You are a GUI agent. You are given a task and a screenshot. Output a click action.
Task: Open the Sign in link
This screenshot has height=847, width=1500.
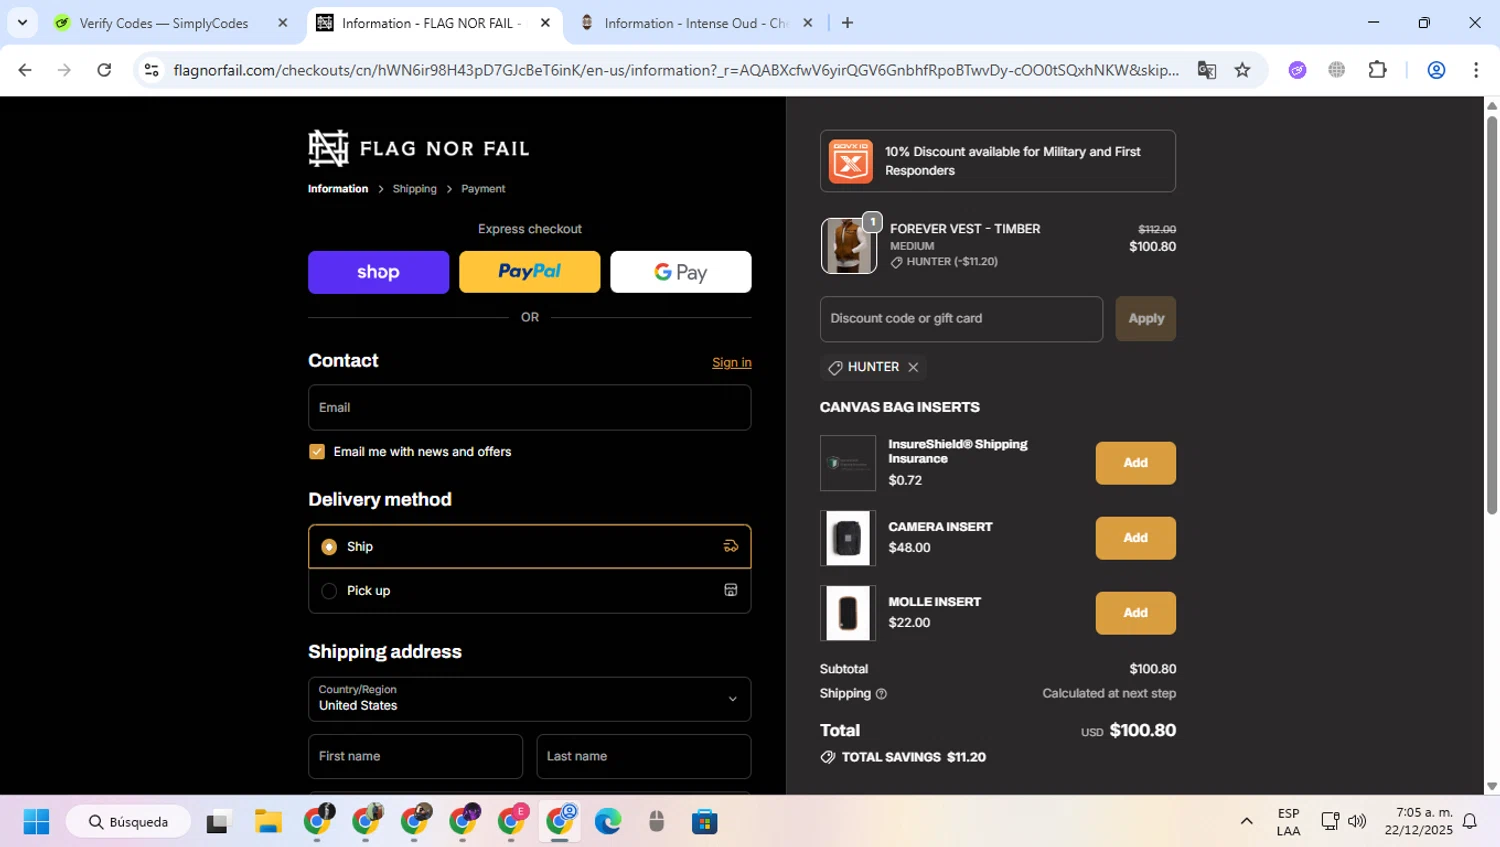tap(731, 362)
